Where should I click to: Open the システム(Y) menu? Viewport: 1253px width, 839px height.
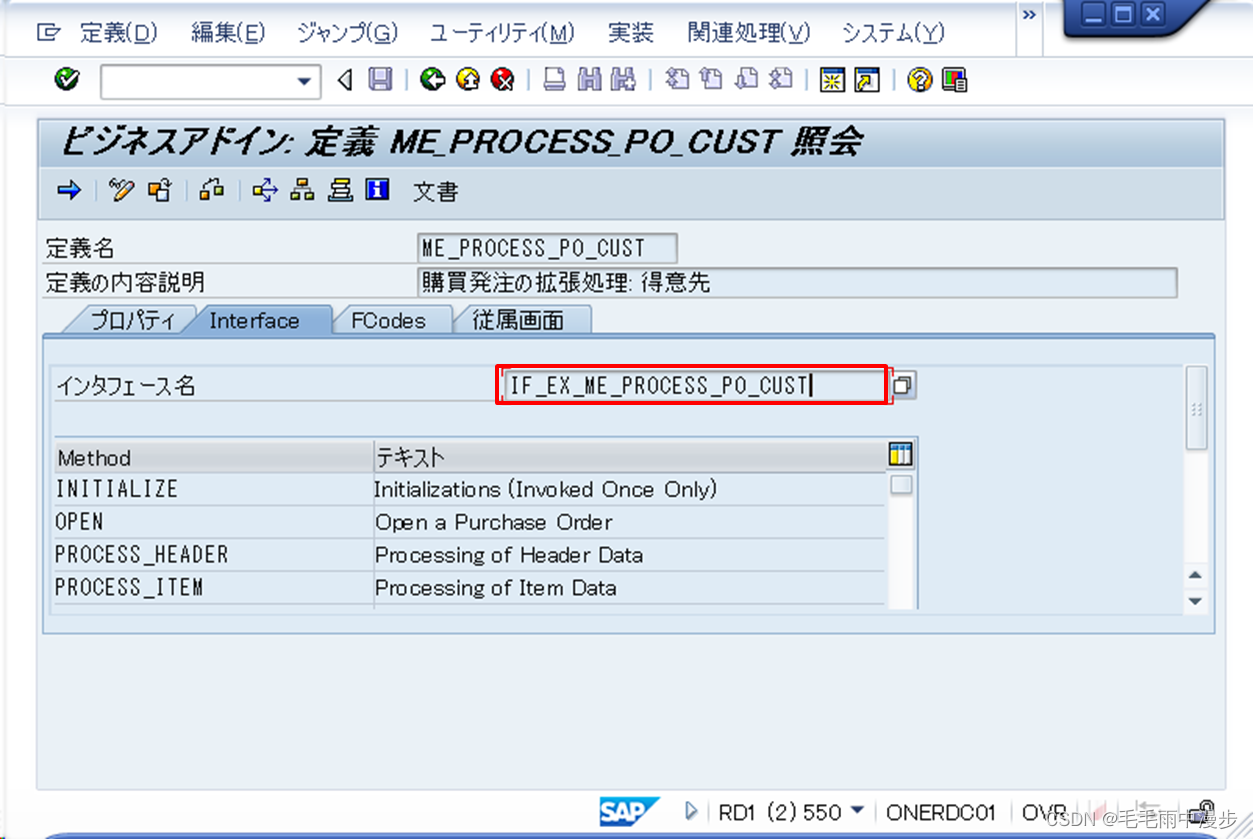tap(893, 33)
